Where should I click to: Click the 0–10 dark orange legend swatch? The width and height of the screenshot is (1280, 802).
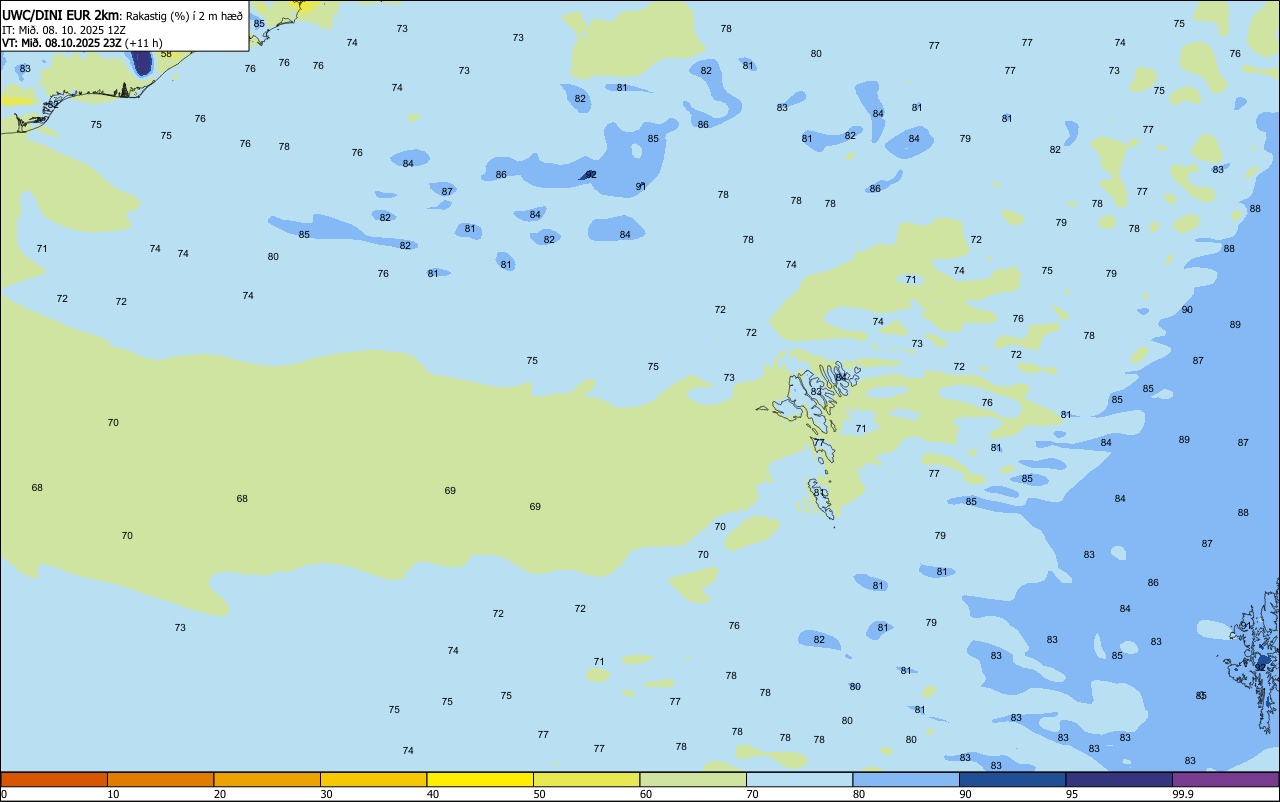pos(54,779)
